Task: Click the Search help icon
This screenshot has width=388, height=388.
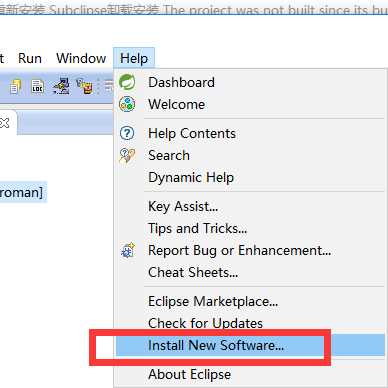Action: (127, 156)
